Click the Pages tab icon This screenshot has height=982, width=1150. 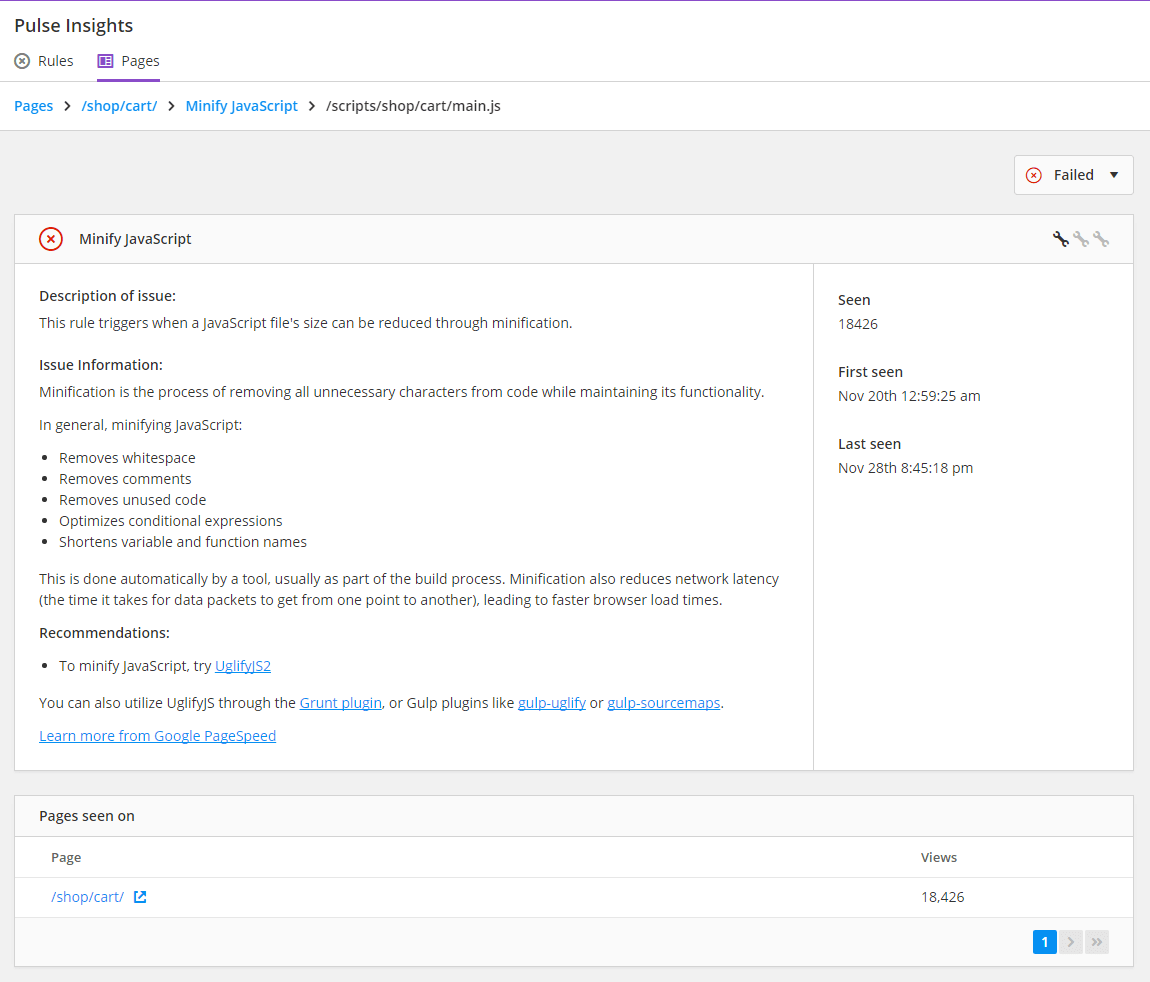point(105,60)
